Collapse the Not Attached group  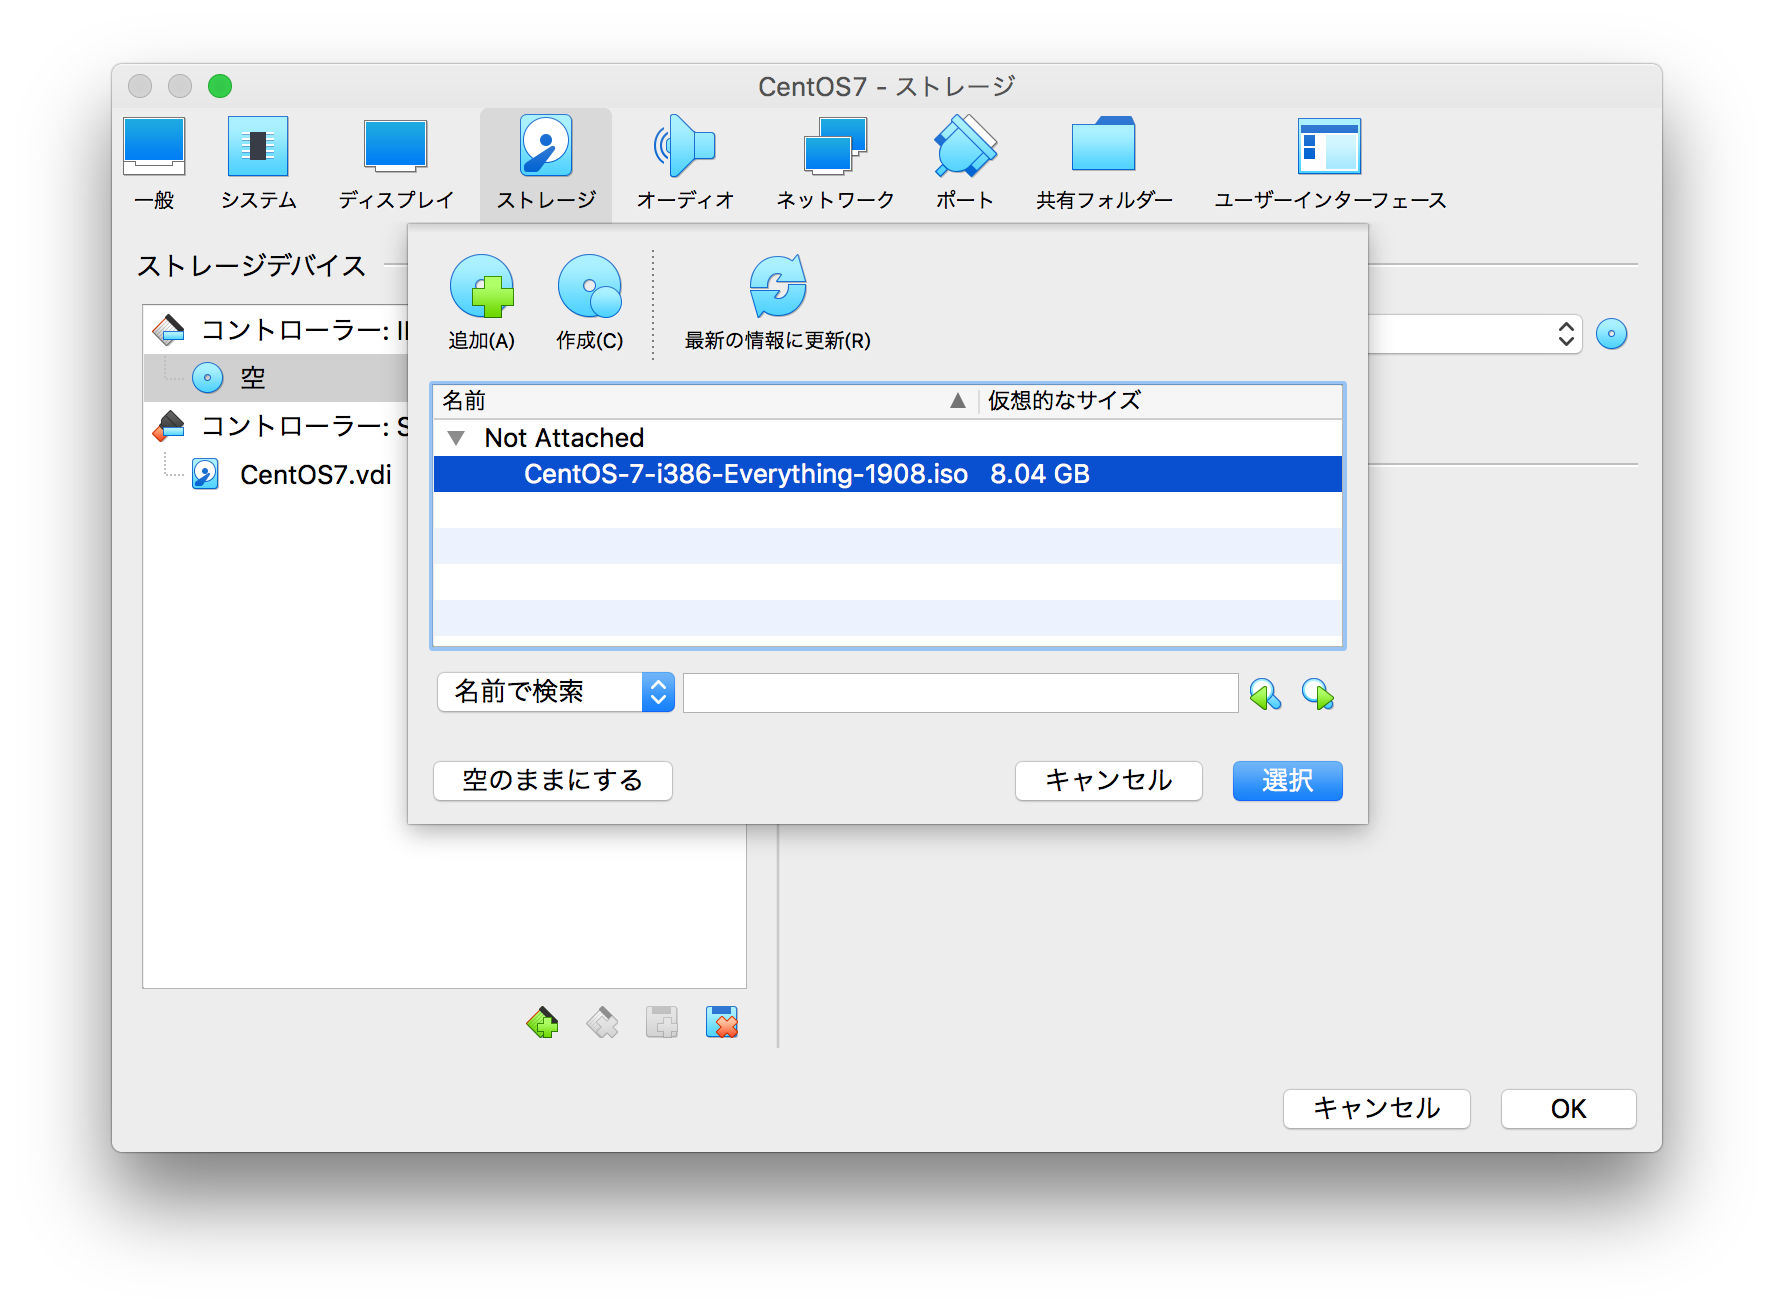click(x=458, y=437)
